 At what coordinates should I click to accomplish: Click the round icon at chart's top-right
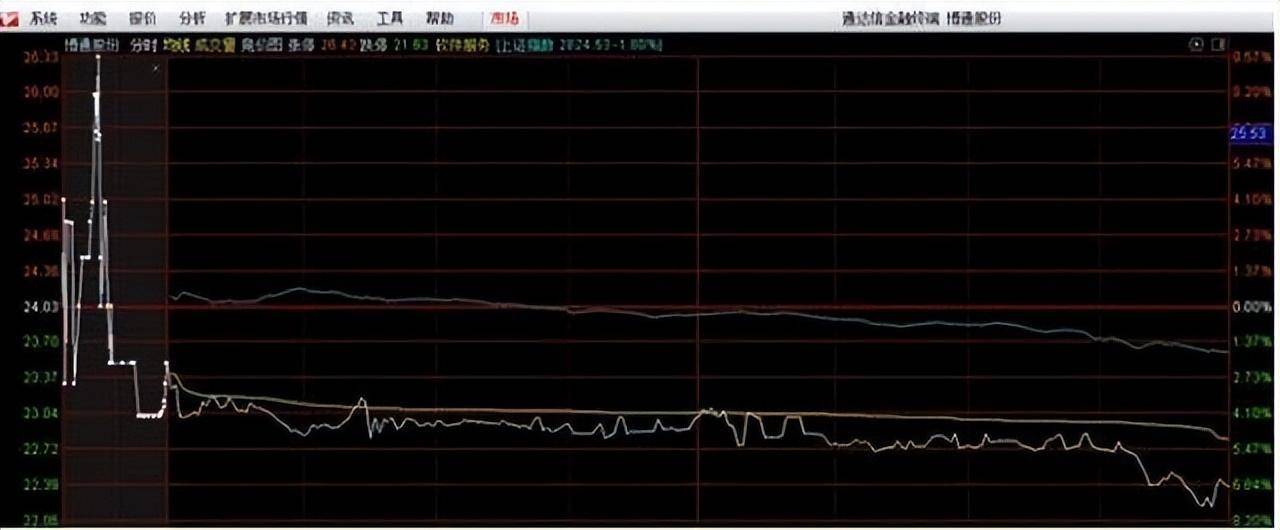pos(1196,45)
